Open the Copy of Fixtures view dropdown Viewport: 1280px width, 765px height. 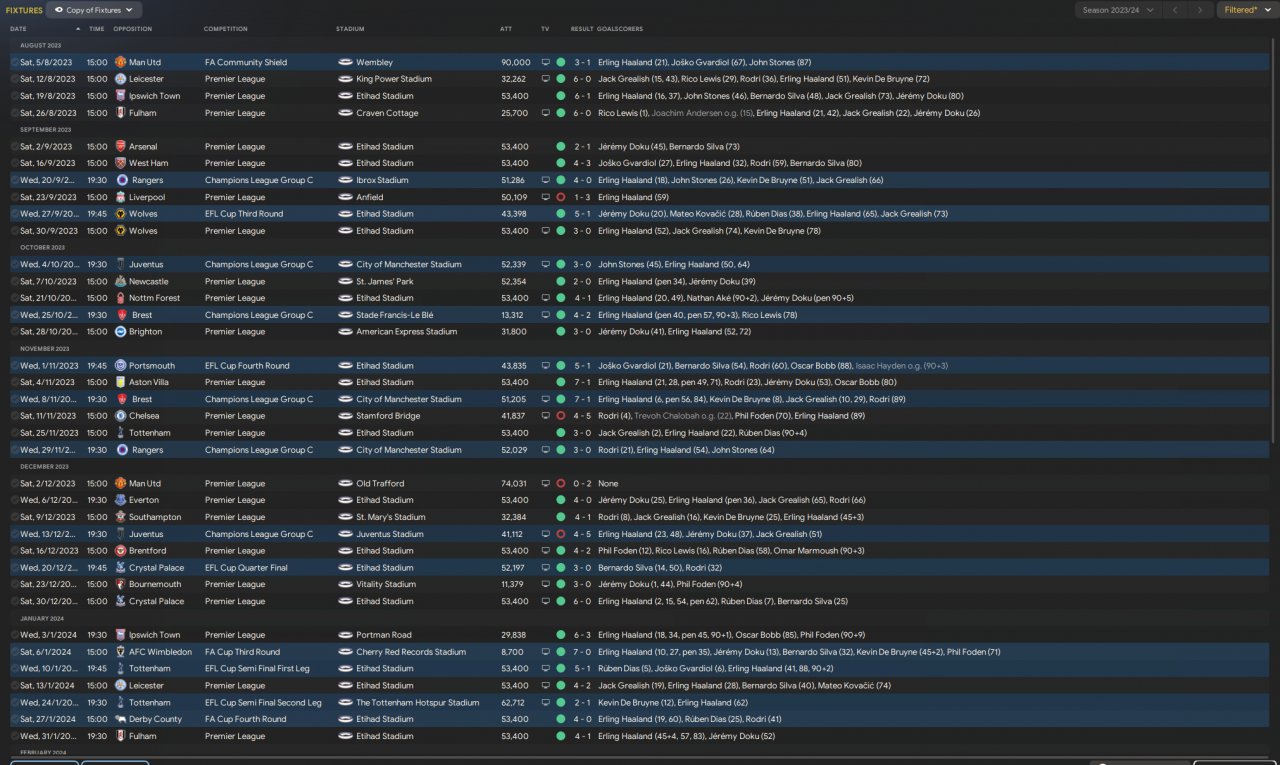(x=94, y=10)
